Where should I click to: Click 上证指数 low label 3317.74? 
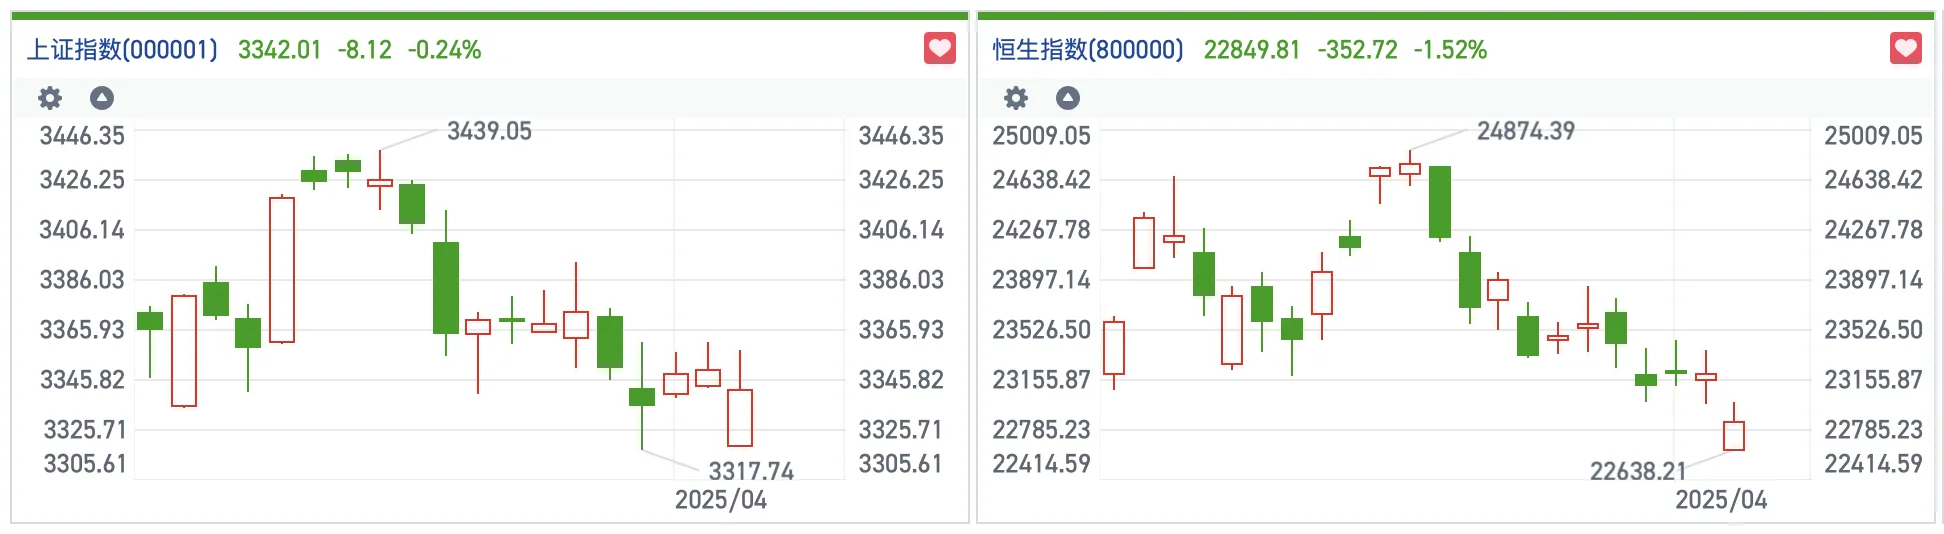[x=751, y=471]
